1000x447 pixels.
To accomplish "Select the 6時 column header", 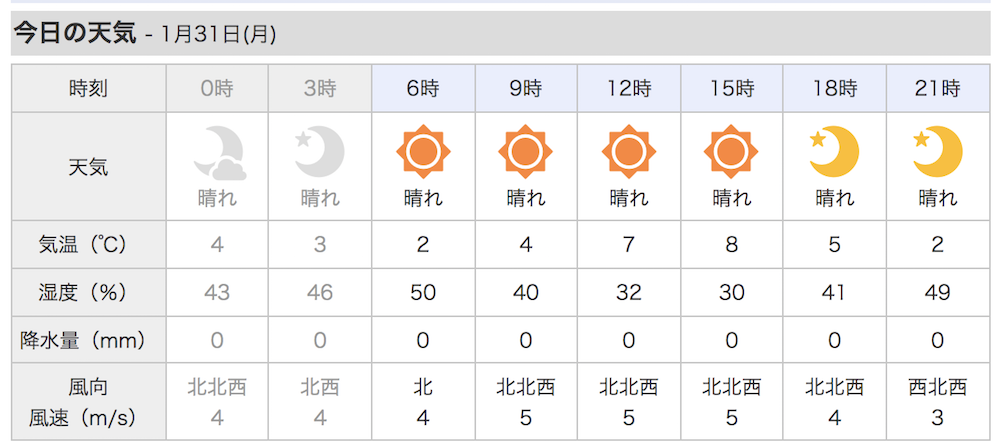I will (x=423, y=89).
